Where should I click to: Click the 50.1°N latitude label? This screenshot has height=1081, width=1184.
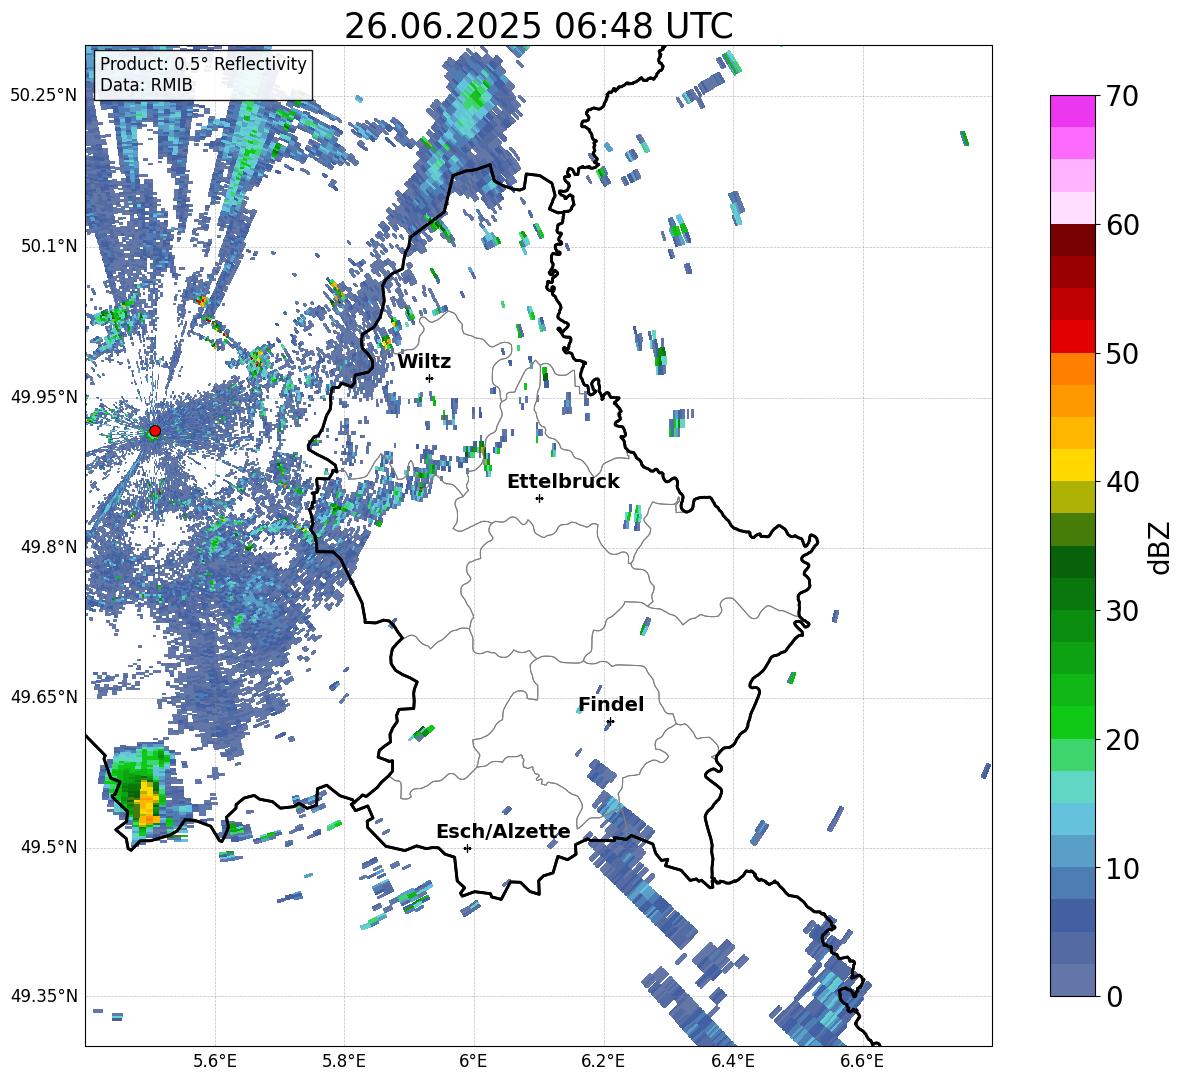coord(48,246)
